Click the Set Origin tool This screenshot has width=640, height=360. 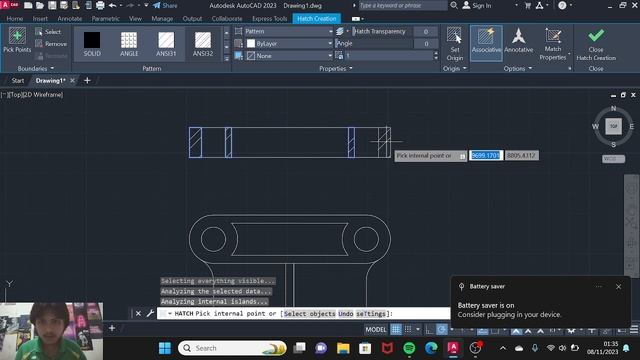click(x=454, y=44)
